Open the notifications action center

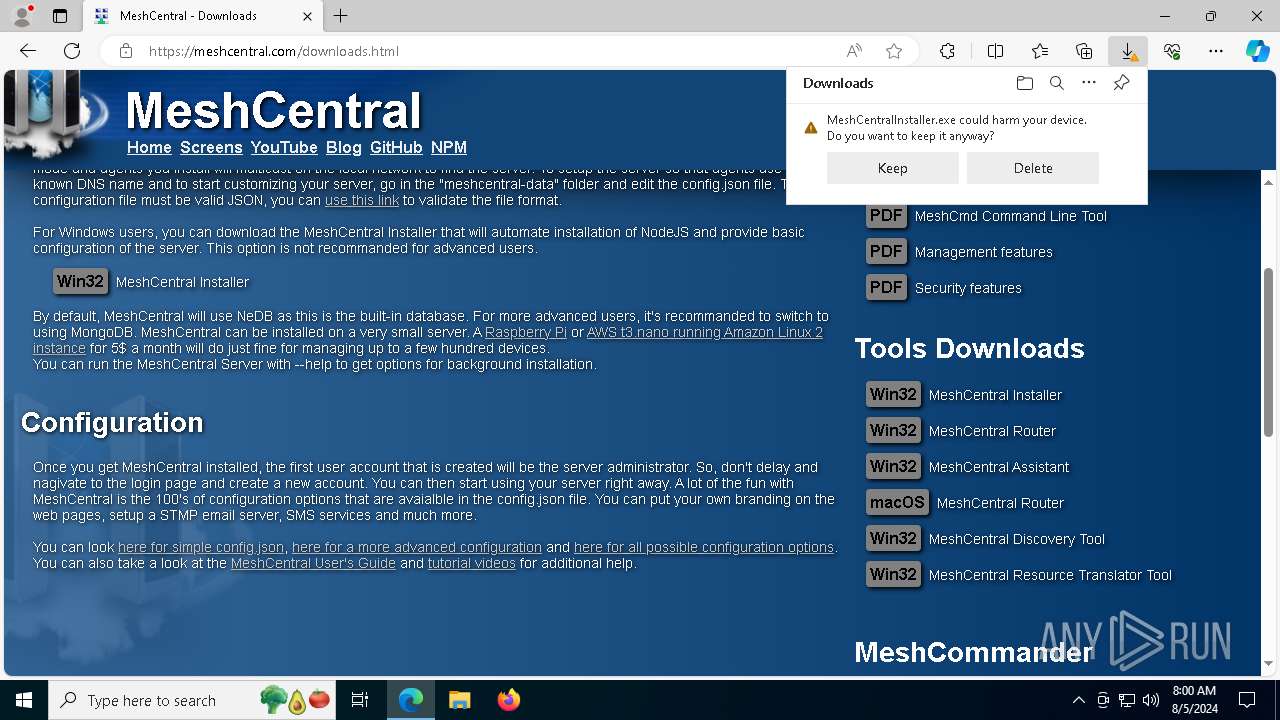(x=1247, y=700)
